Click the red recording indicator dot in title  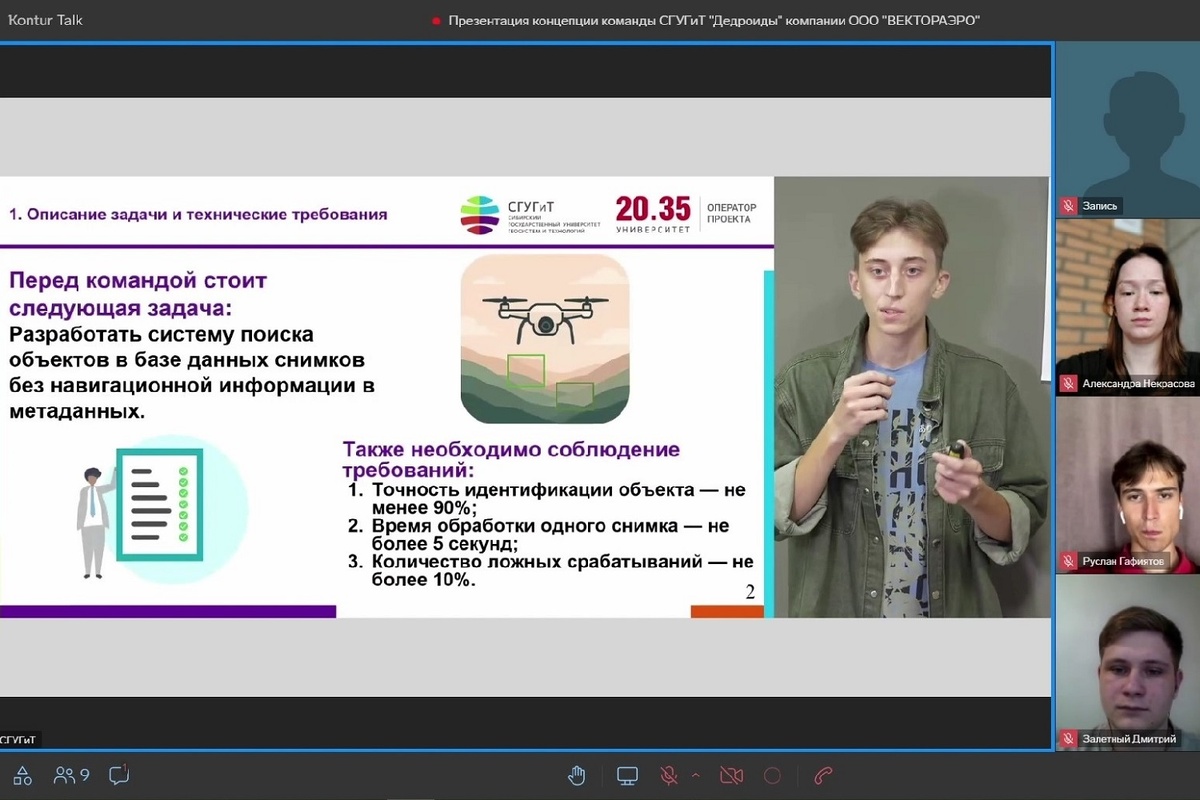[437, 20]
